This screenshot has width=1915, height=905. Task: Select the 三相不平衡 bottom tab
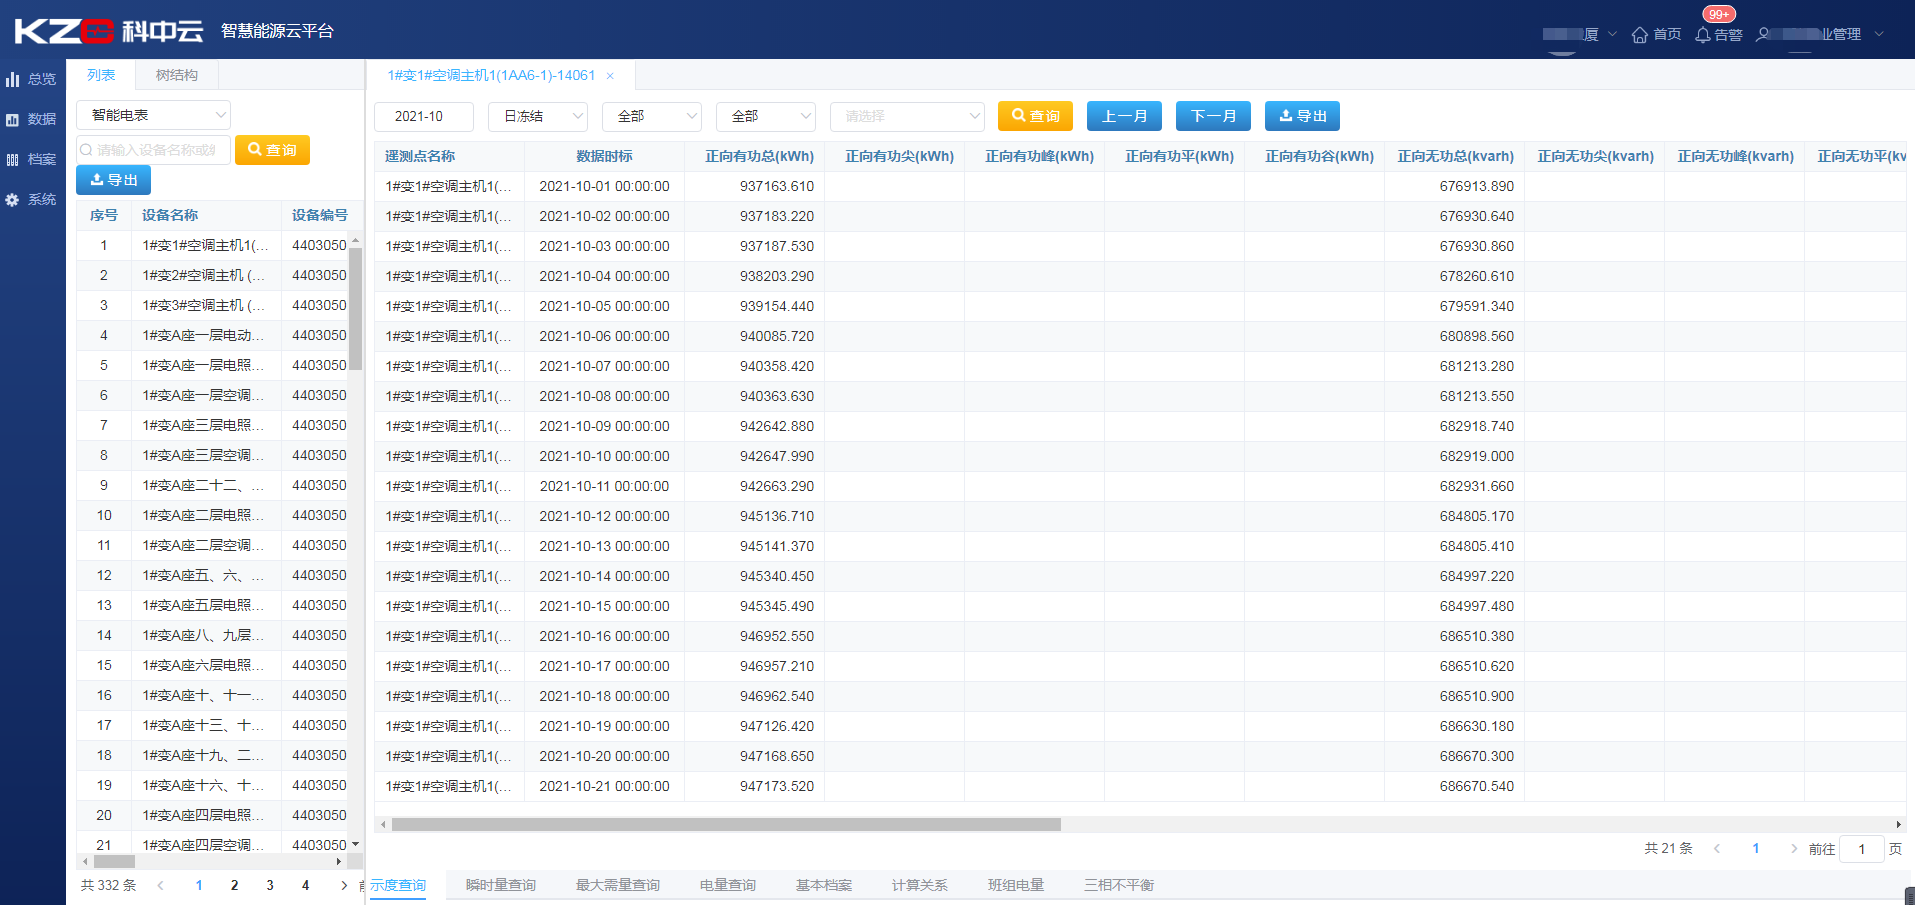1119,885
